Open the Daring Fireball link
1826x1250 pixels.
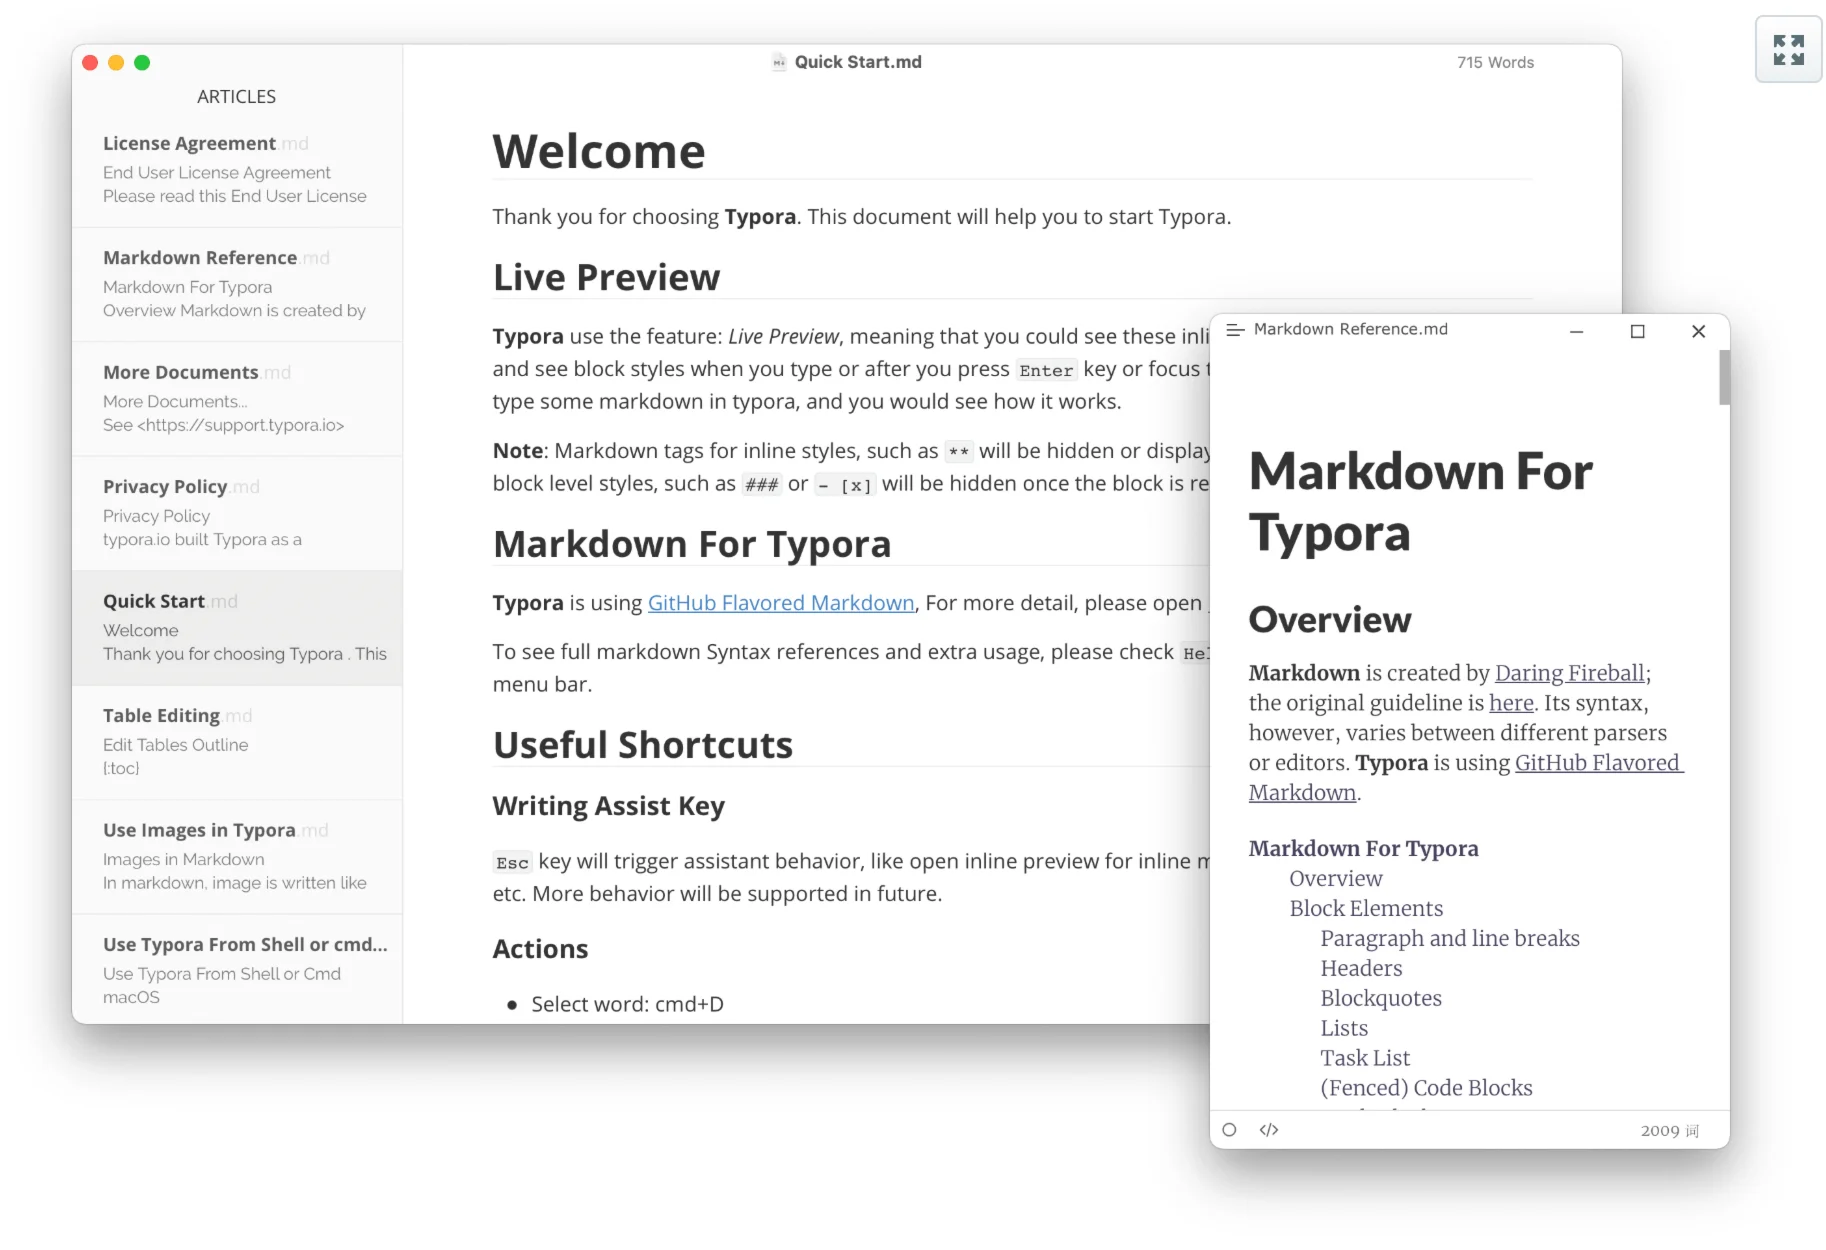point(1568,672)
